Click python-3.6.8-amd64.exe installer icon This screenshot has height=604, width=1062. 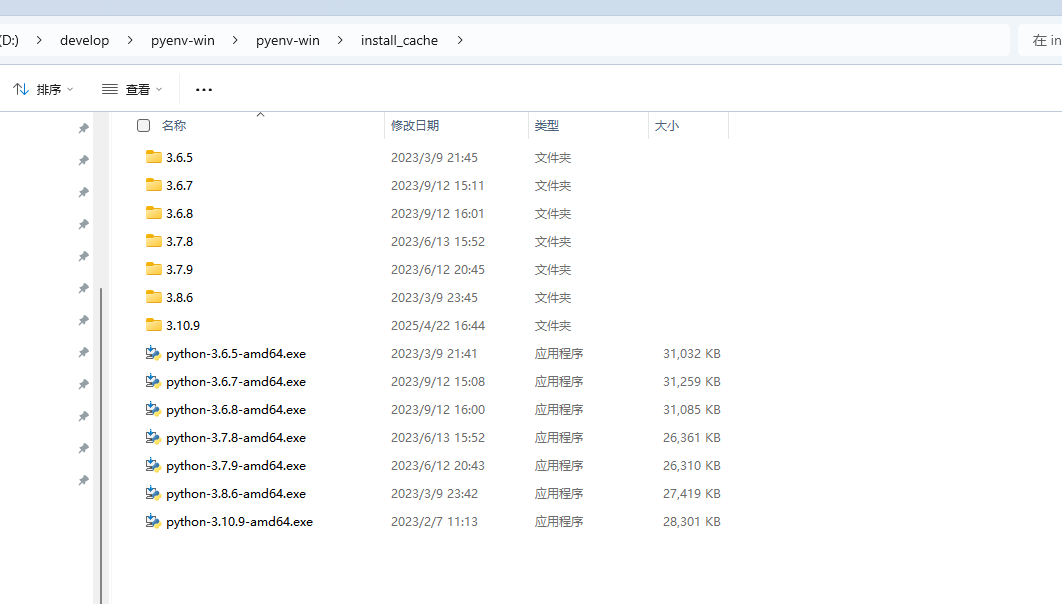[x=153, y=409]
